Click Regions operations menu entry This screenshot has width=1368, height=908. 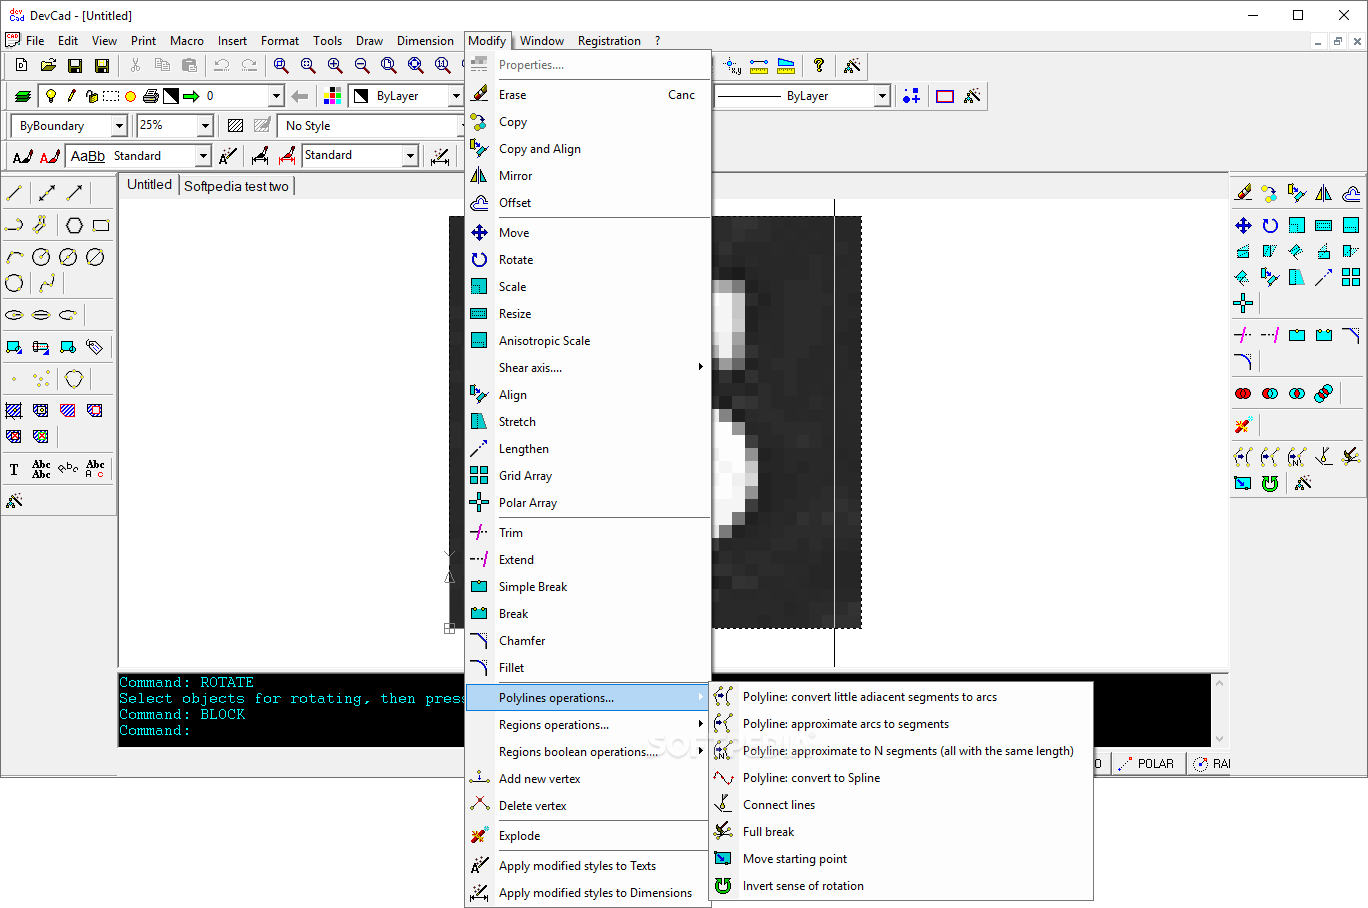click(588, 725)
